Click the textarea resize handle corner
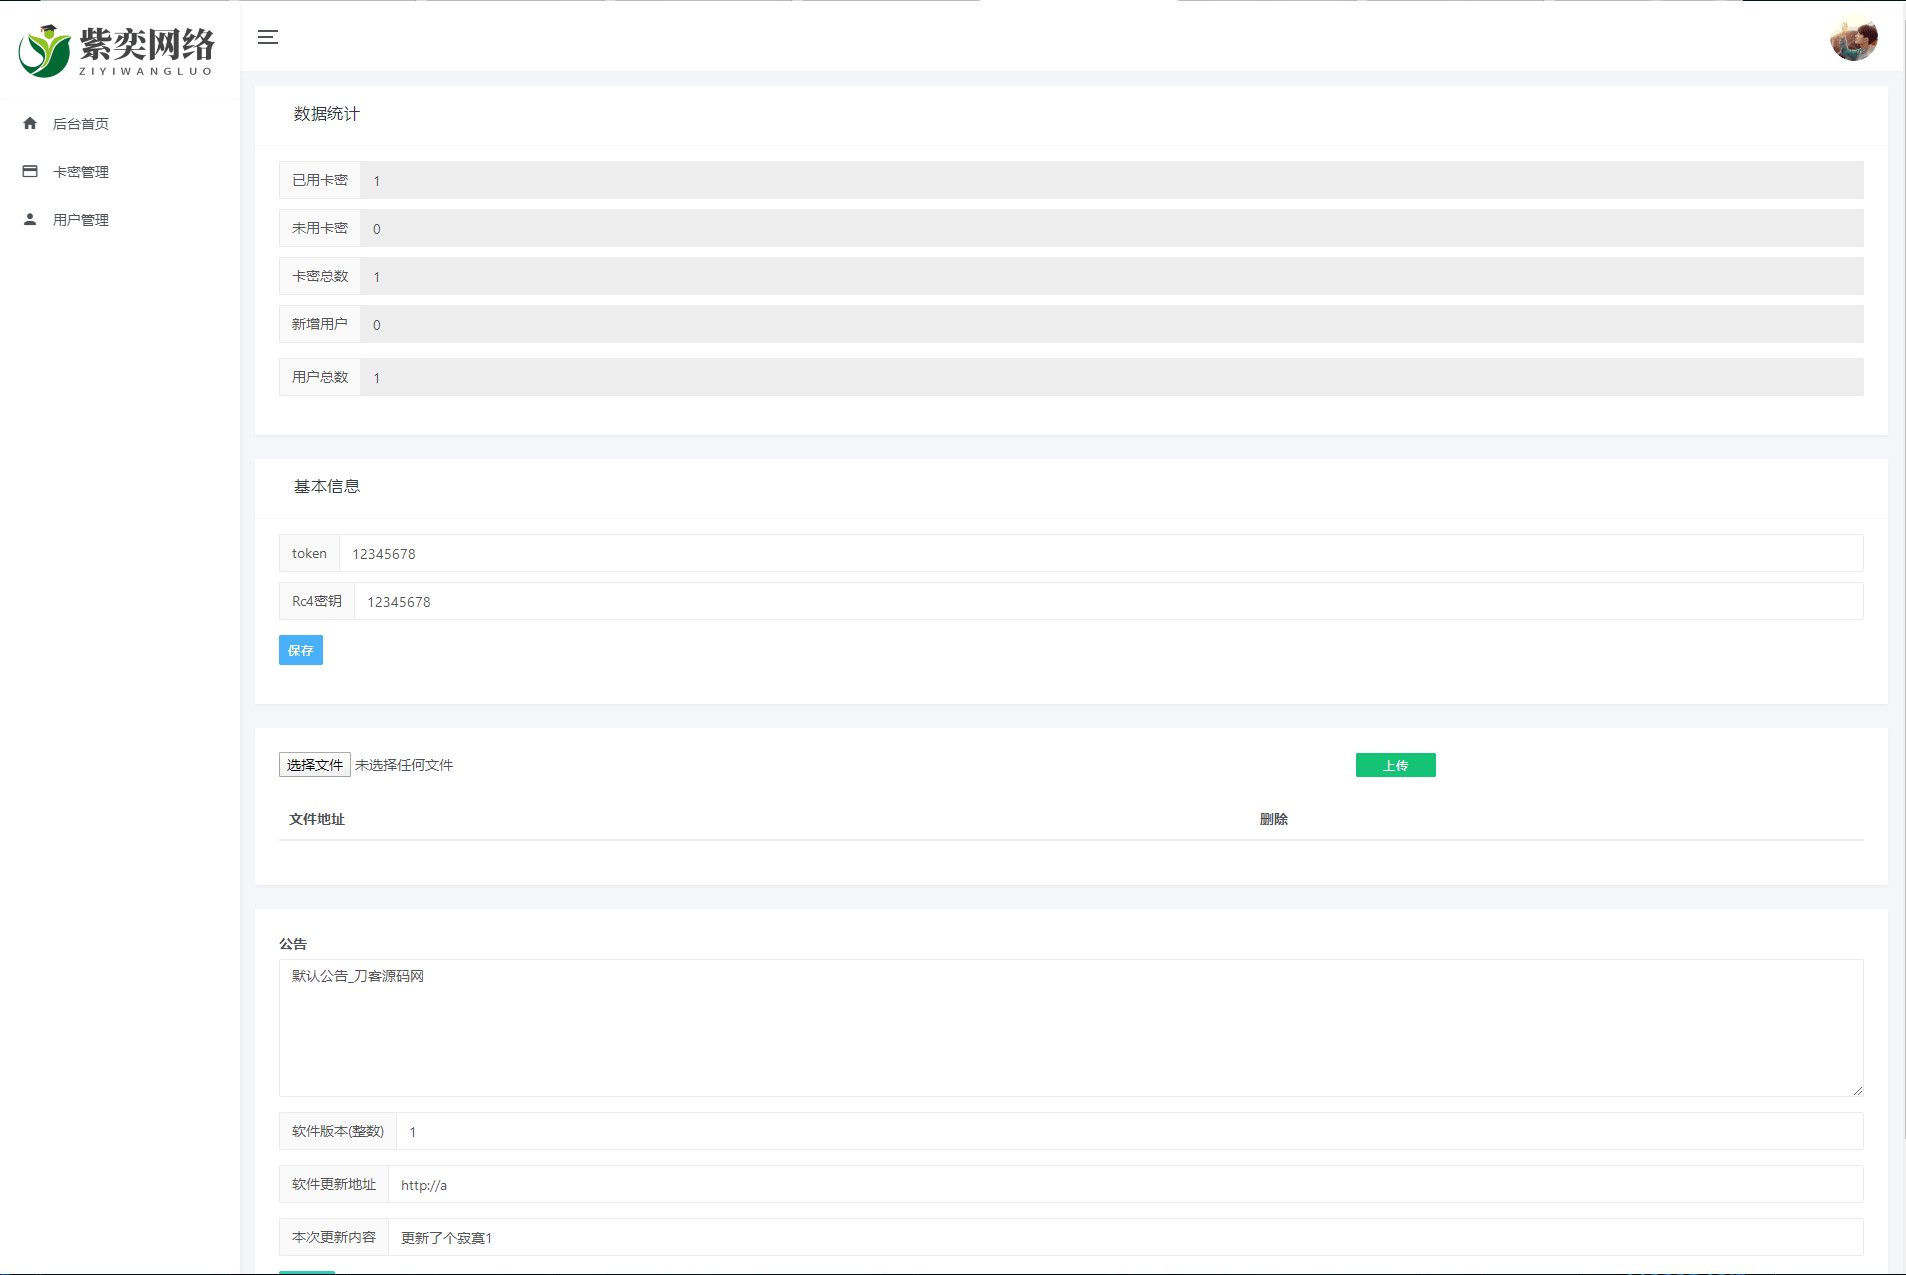1906x1275 pixels. click(x=1857, y=1090)
